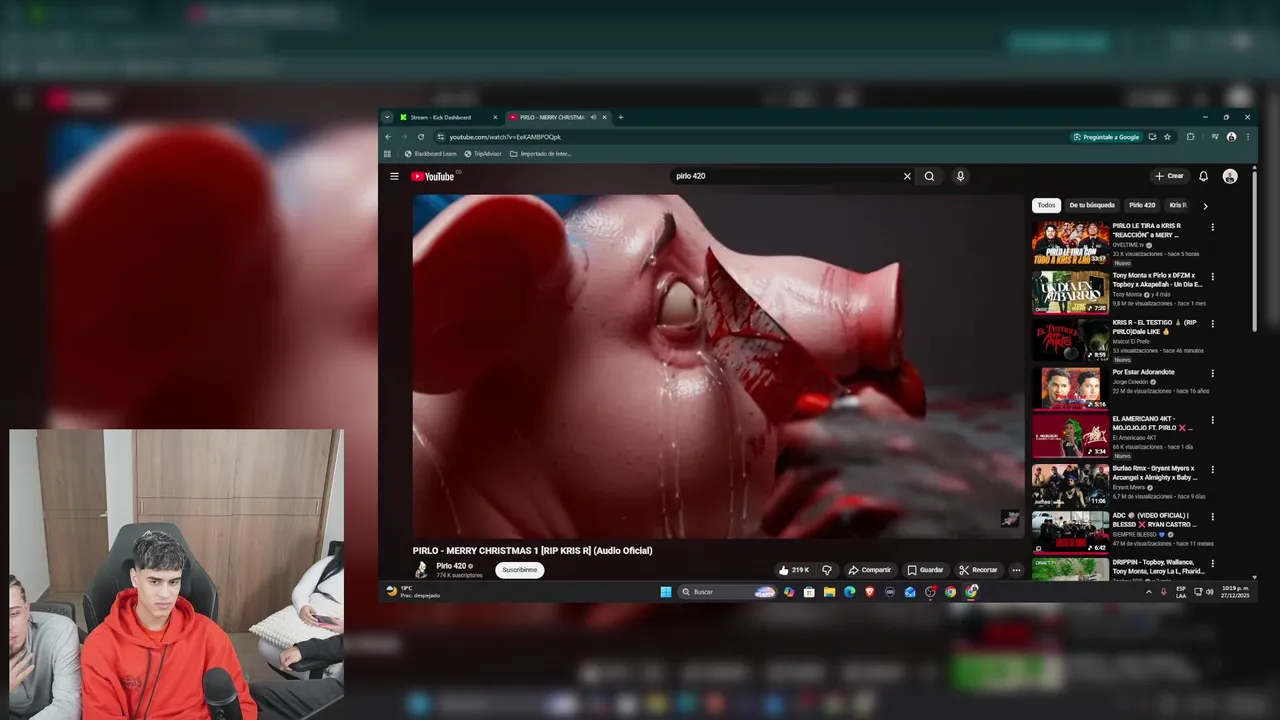Open weather widget showing 19°C

413,592
